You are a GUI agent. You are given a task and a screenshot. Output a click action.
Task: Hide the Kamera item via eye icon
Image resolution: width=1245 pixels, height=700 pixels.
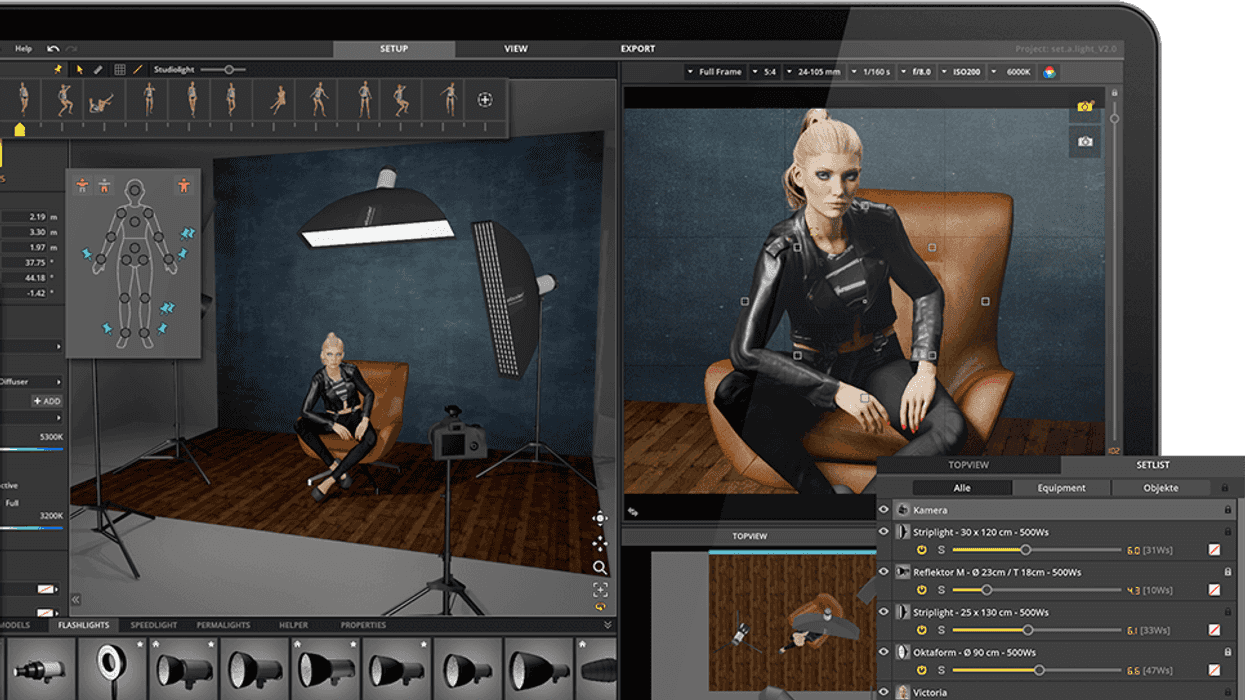tap(884, 510)
